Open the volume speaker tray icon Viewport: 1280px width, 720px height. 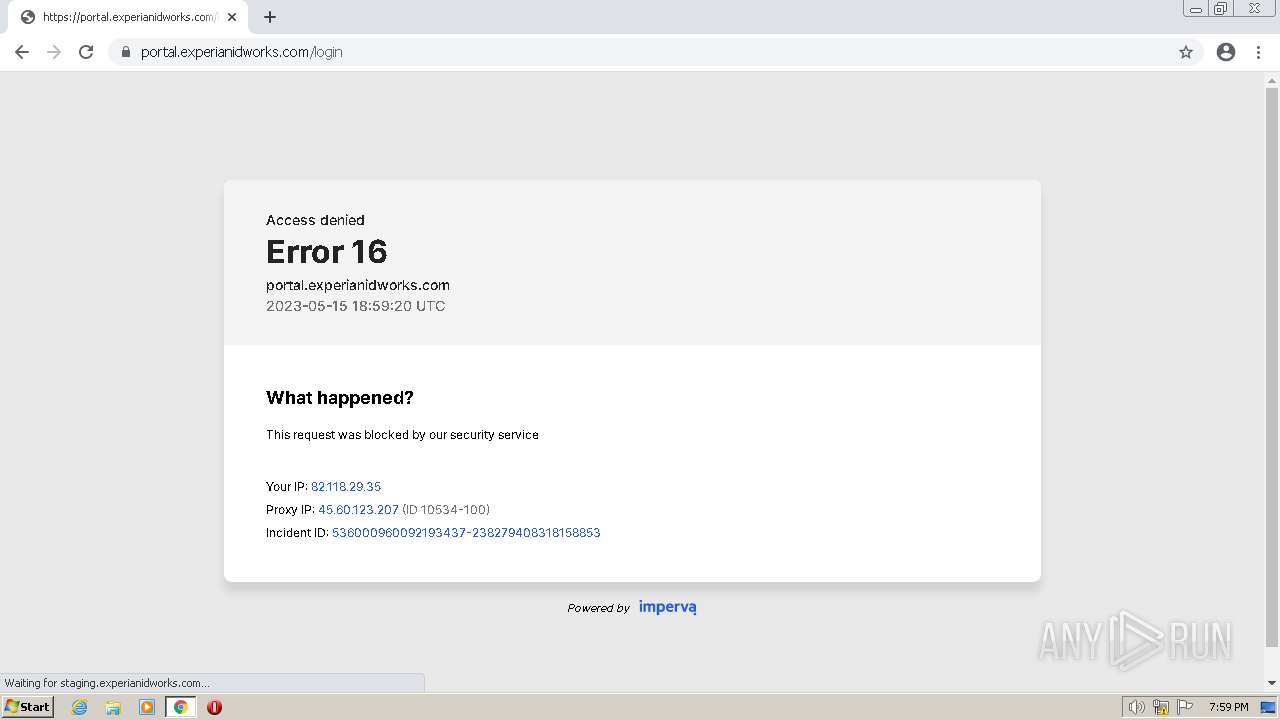(1136, 707)
